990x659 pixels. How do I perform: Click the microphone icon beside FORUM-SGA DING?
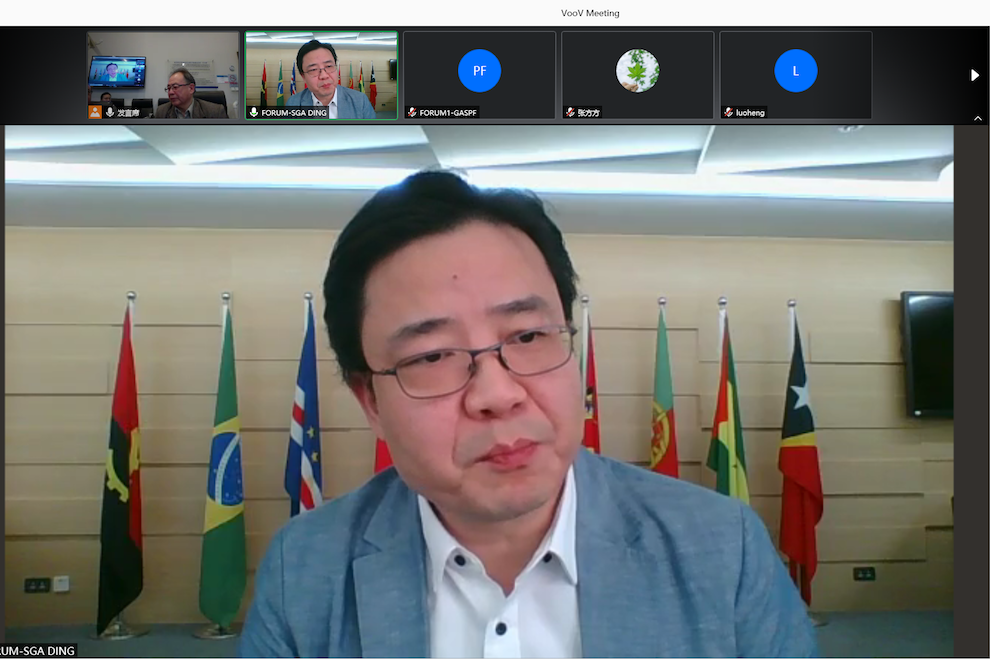point(254,113)
